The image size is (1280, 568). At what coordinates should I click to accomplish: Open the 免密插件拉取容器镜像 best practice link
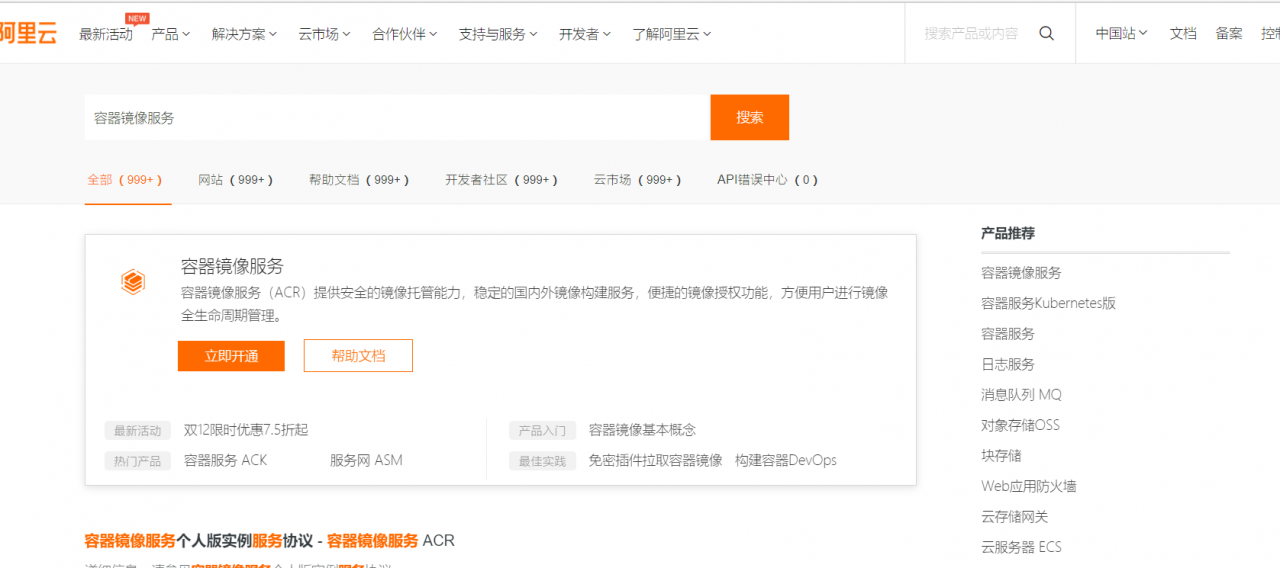coord(655,460)
